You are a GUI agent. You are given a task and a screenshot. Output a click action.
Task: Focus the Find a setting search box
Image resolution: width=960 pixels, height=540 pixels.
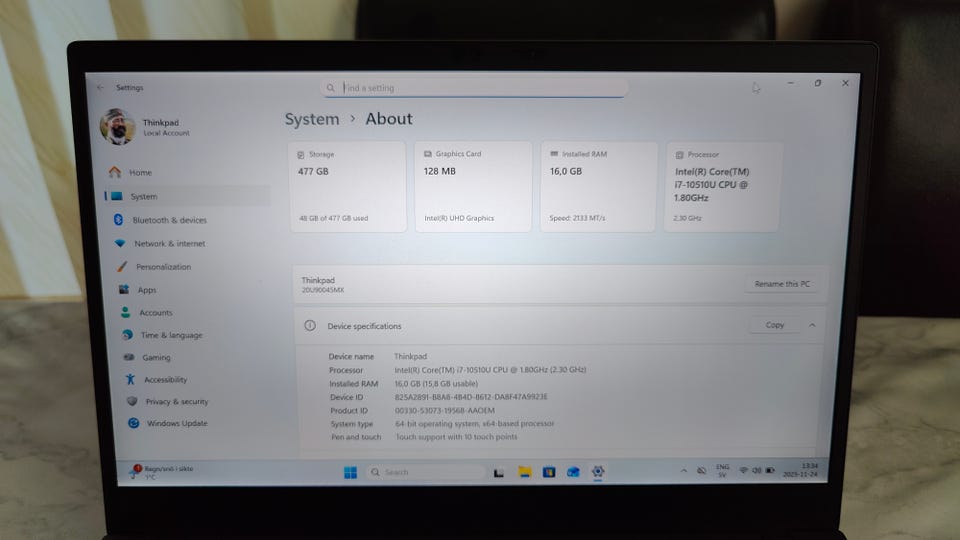(x=474, y=88)
